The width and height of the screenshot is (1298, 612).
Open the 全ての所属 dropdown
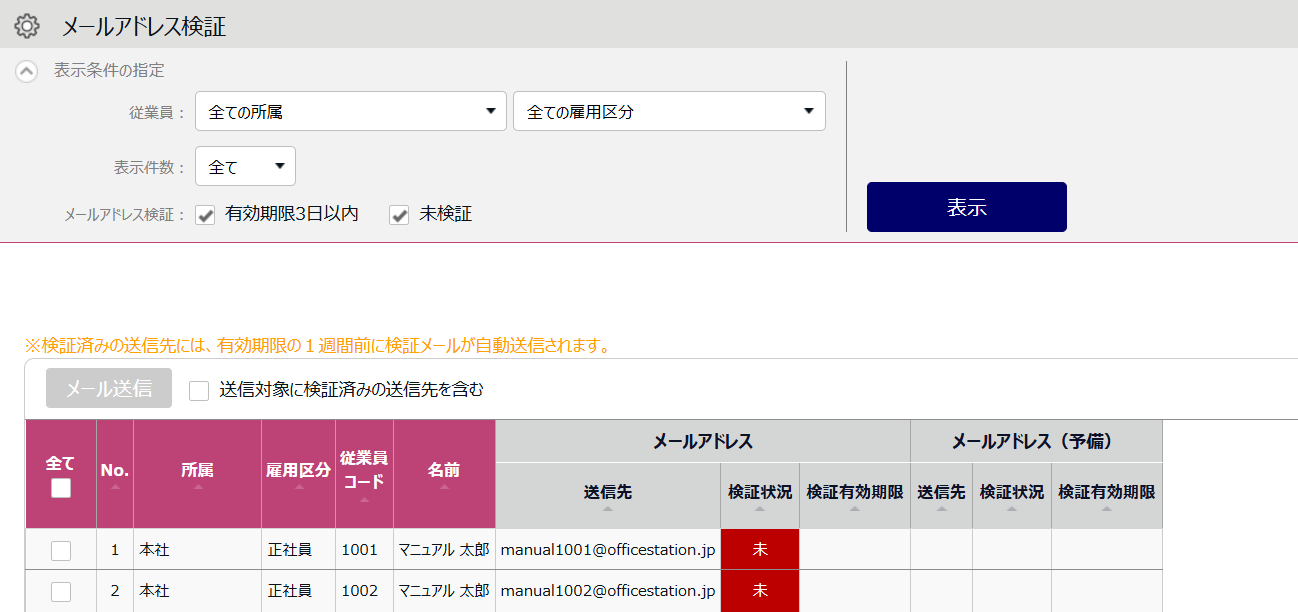point(351,112)
